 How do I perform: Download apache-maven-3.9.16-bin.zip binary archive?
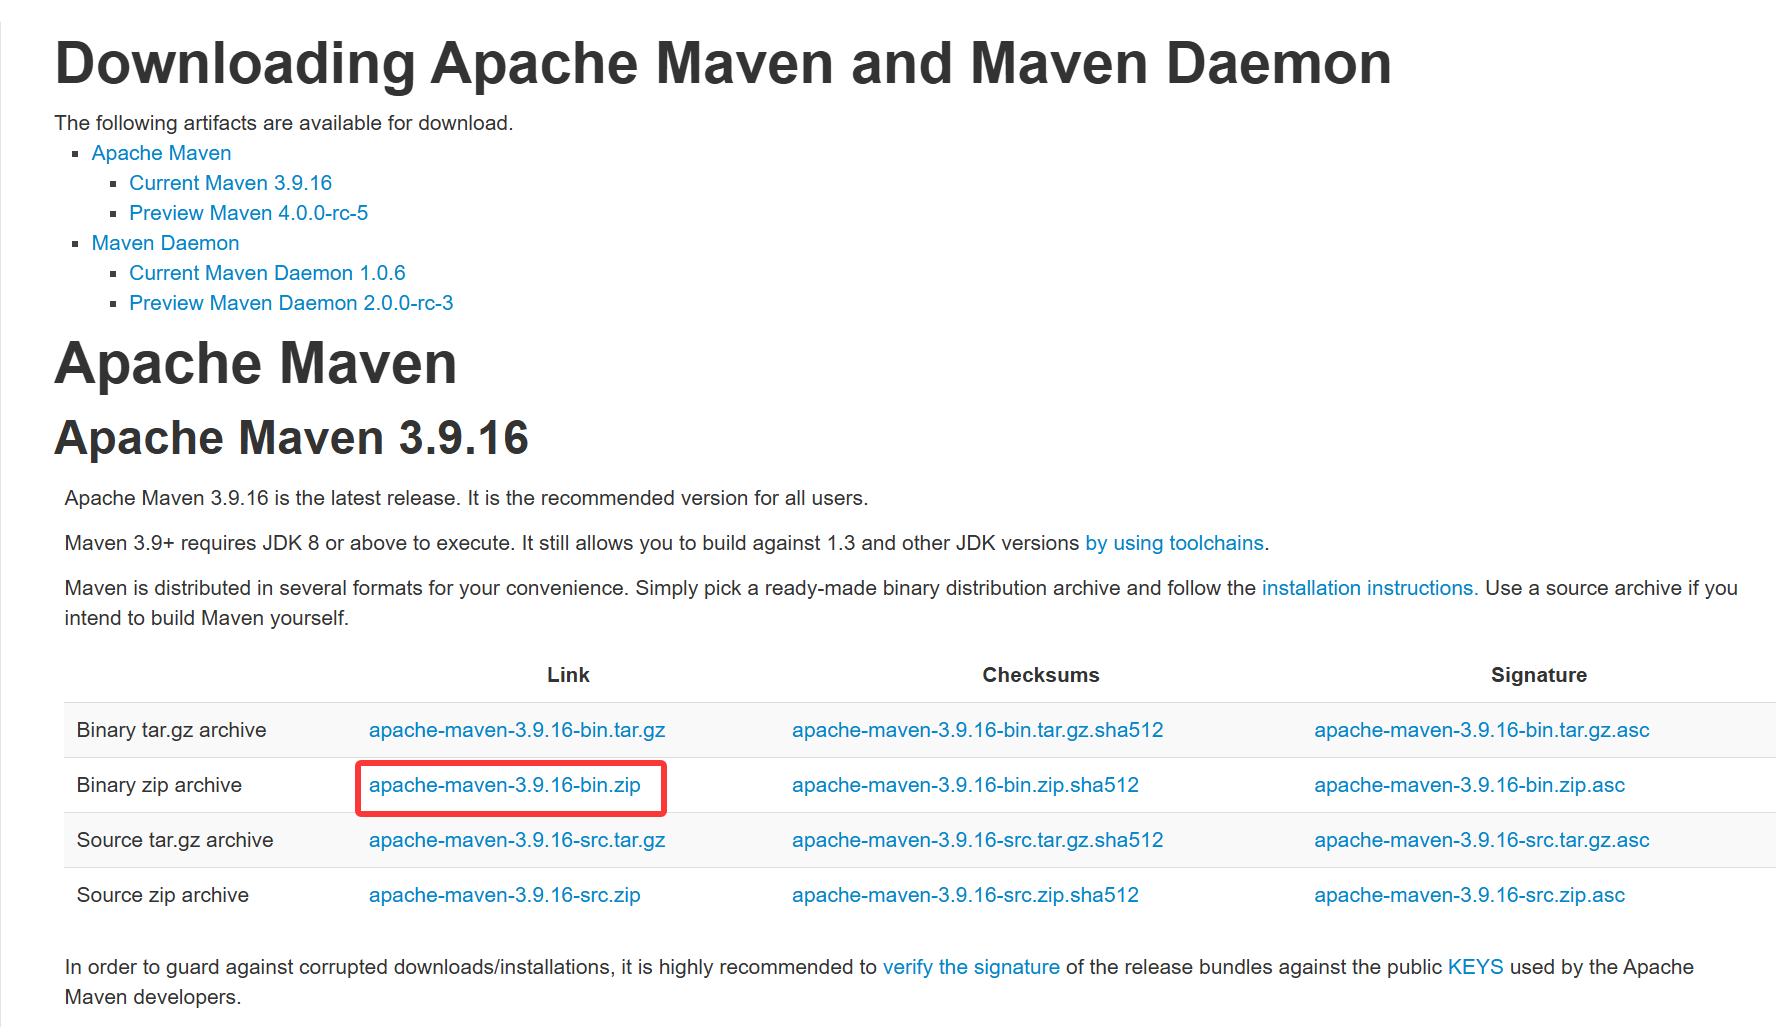click(505, 785)
